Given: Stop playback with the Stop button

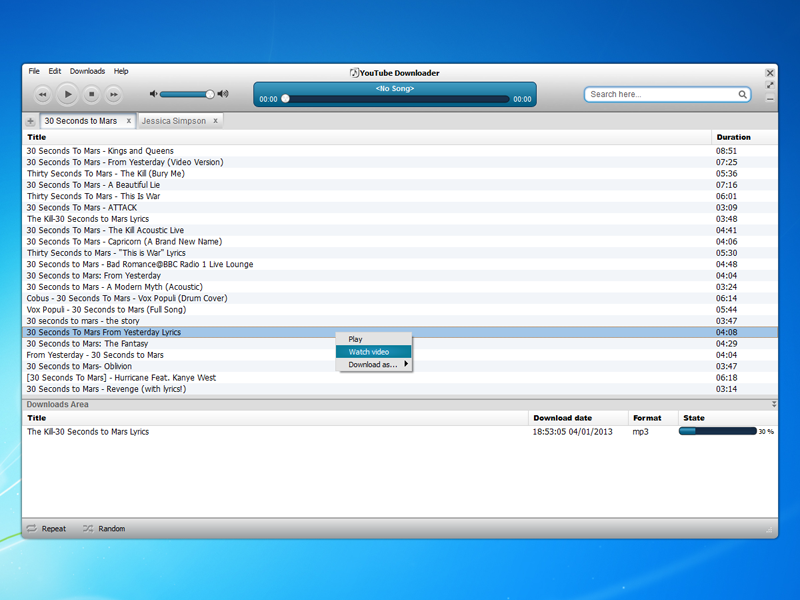Looking at the screenshot, I should point(91,94).
